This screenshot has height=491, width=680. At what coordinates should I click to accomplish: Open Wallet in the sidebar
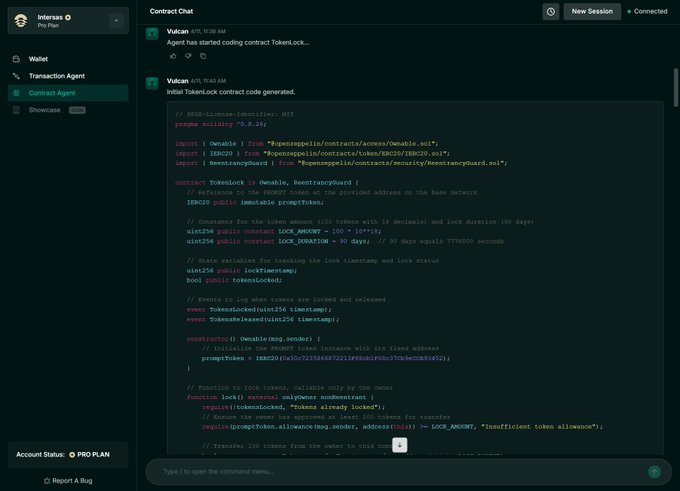pyautogui.click(x=38, y=59)
